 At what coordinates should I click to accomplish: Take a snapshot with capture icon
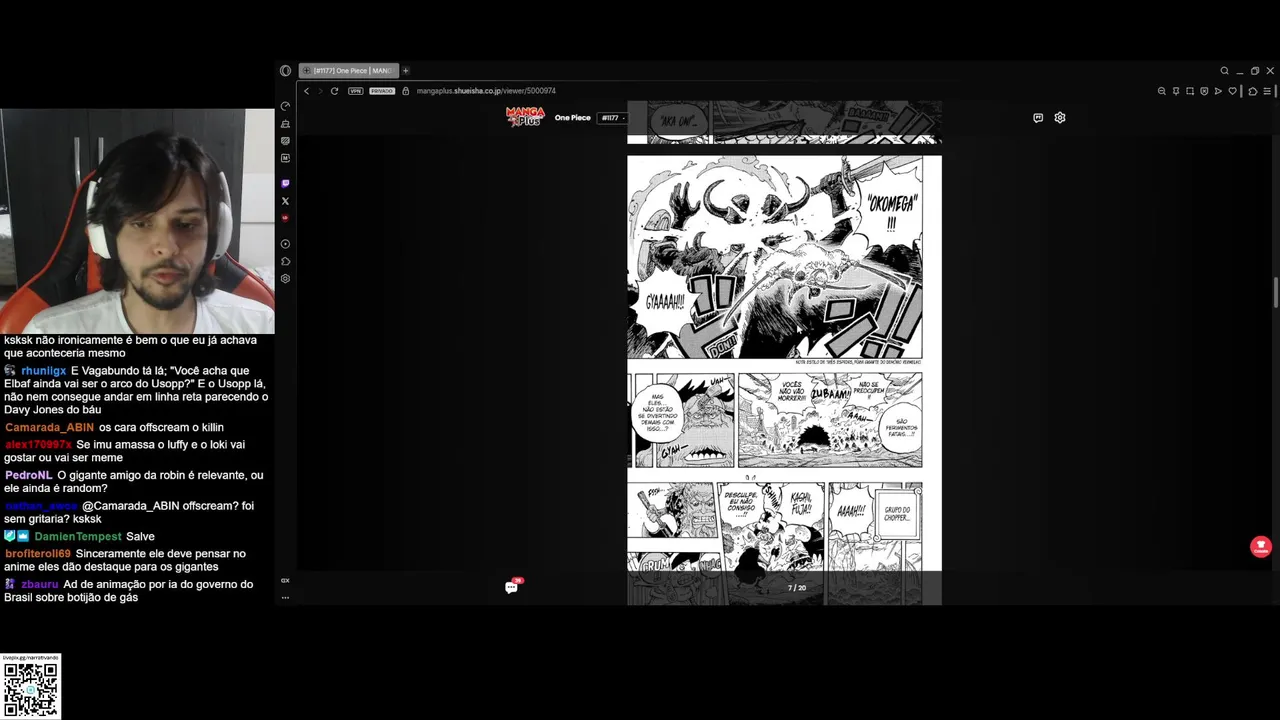coord(1190,91)
